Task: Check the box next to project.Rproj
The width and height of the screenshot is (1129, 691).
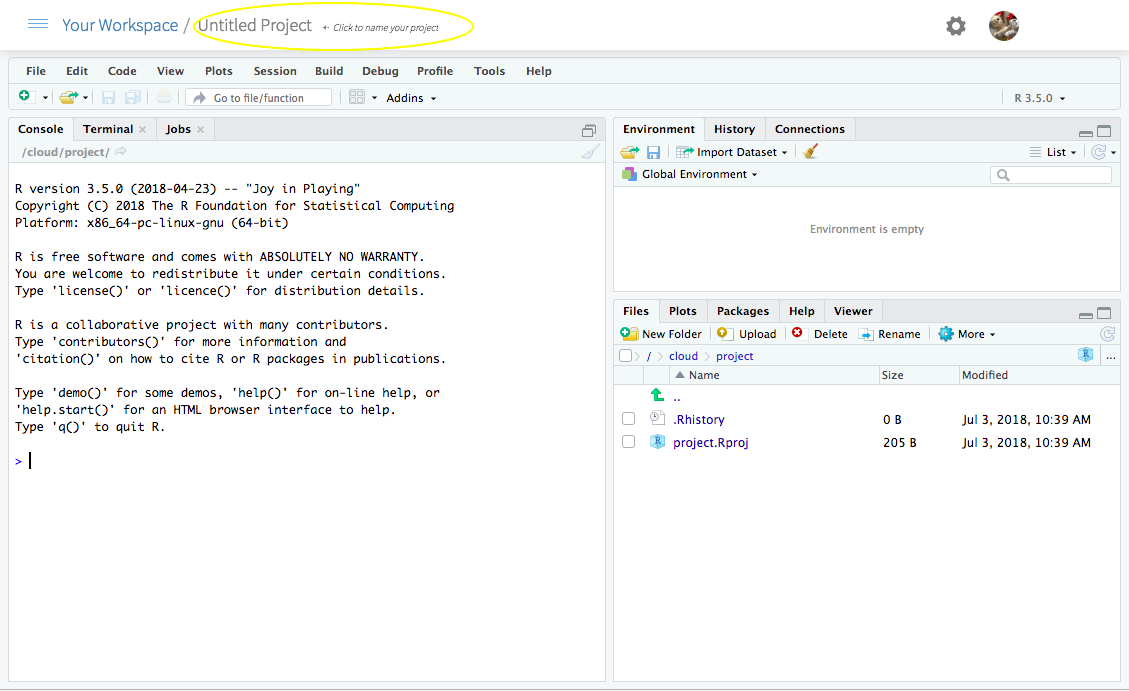Action: pos(628,441)
